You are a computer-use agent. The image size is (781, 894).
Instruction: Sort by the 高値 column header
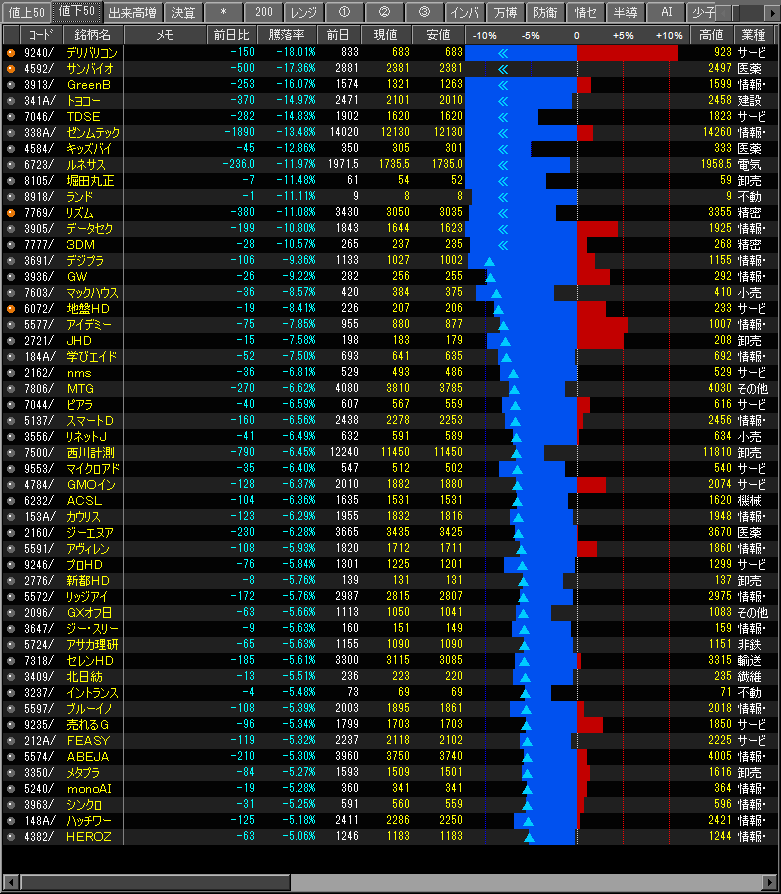click(711, 35)
